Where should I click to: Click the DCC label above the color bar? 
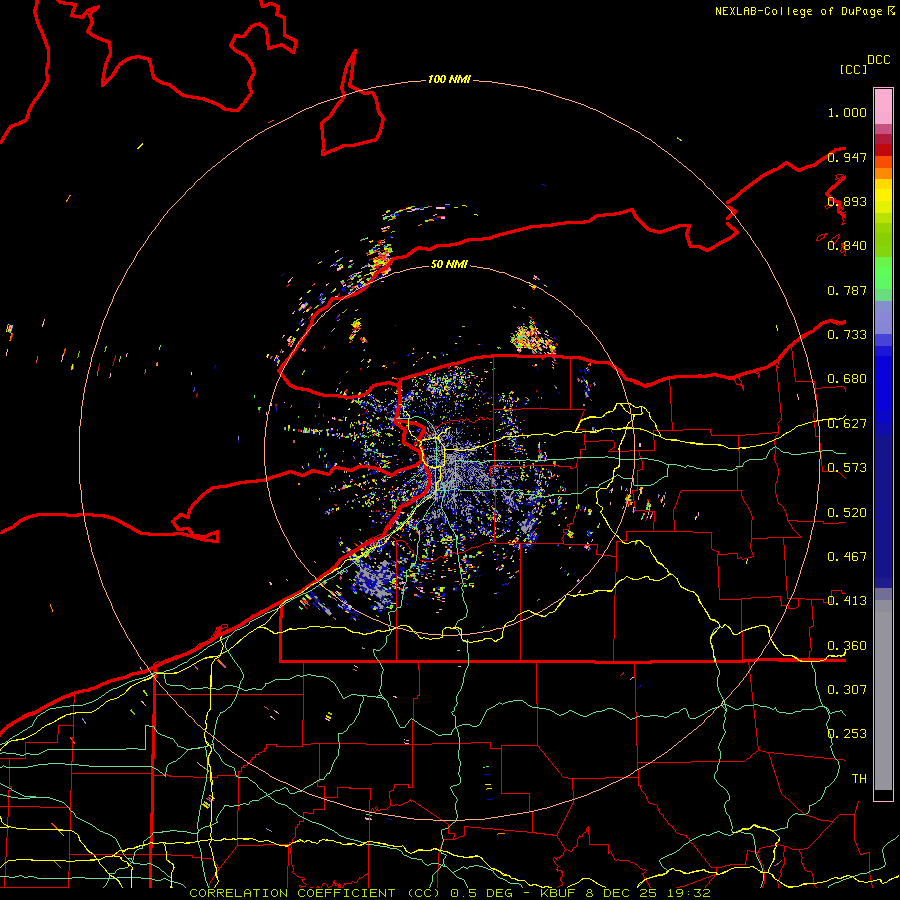pos(879,60)
